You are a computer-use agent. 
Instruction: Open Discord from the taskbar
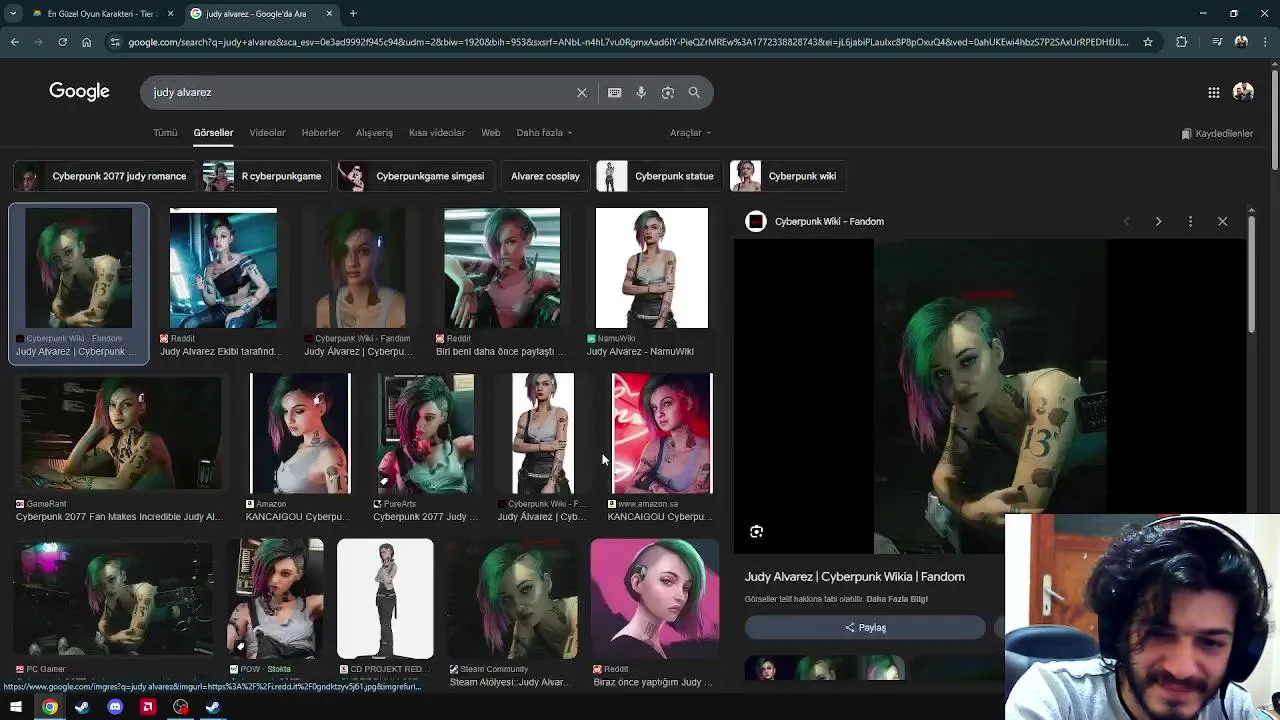[115, 707]
